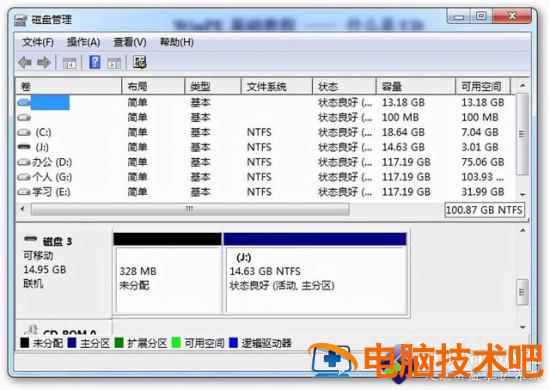
Task: Select the (J:) removable volume row
Action: pyautogui.click(x=266, y=147)
